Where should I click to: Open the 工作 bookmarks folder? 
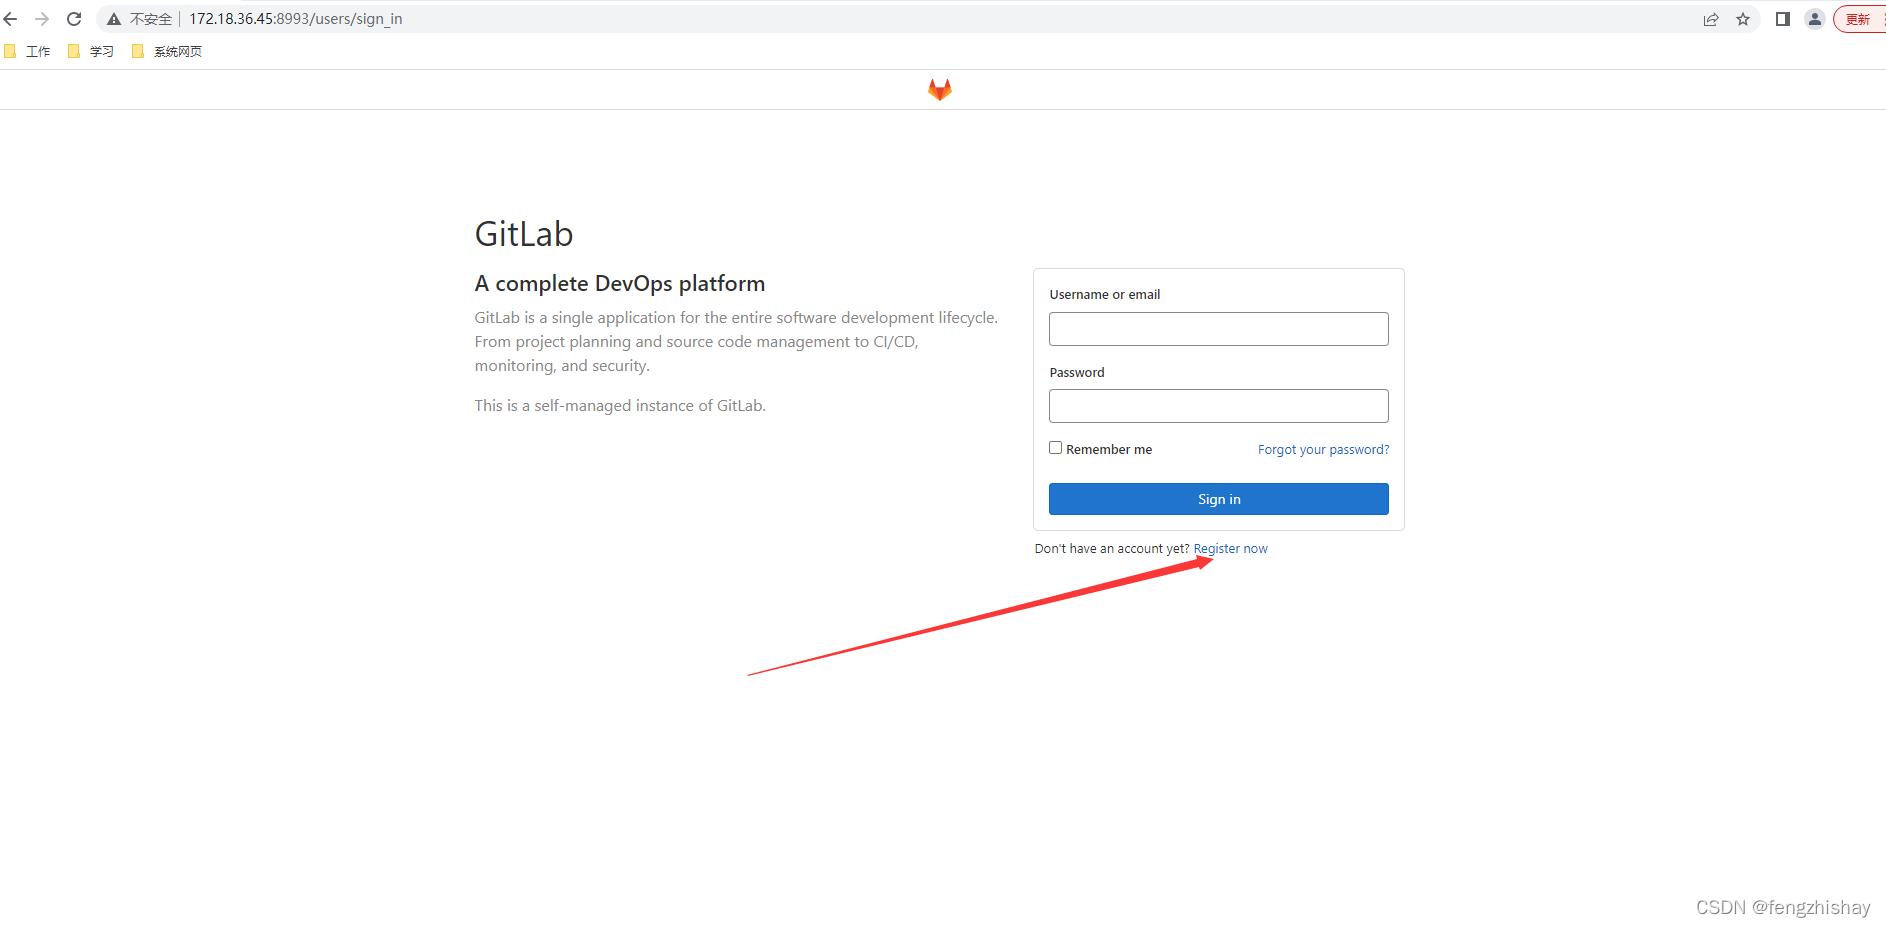point(30,50)
